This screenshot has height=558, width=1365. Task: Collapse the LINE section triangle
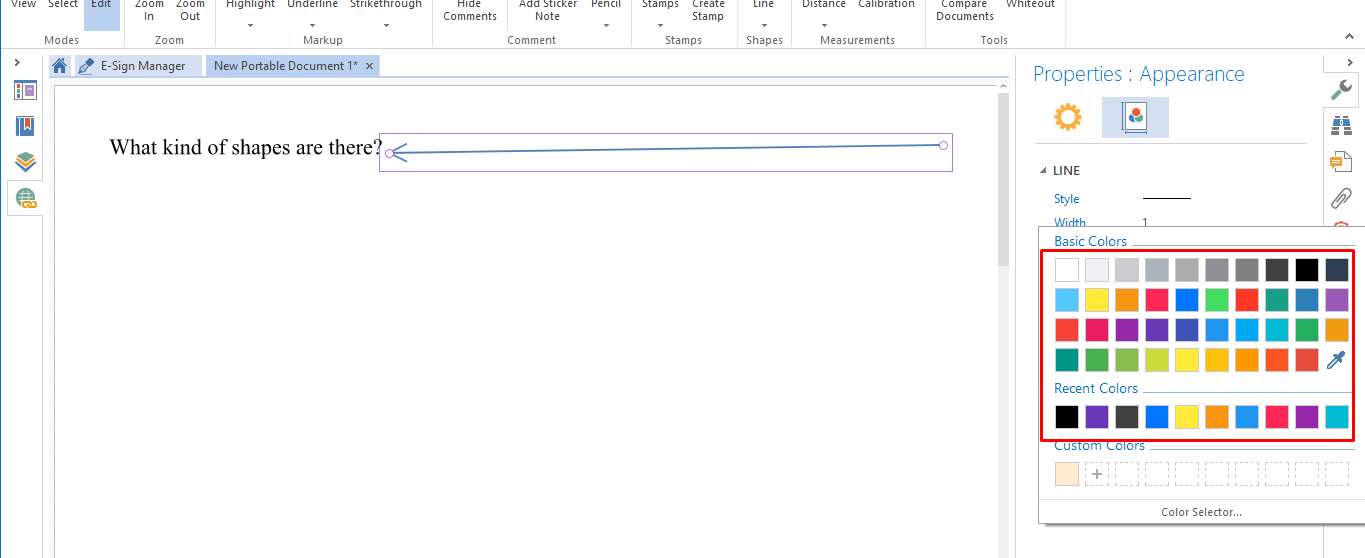(1044, 171)
